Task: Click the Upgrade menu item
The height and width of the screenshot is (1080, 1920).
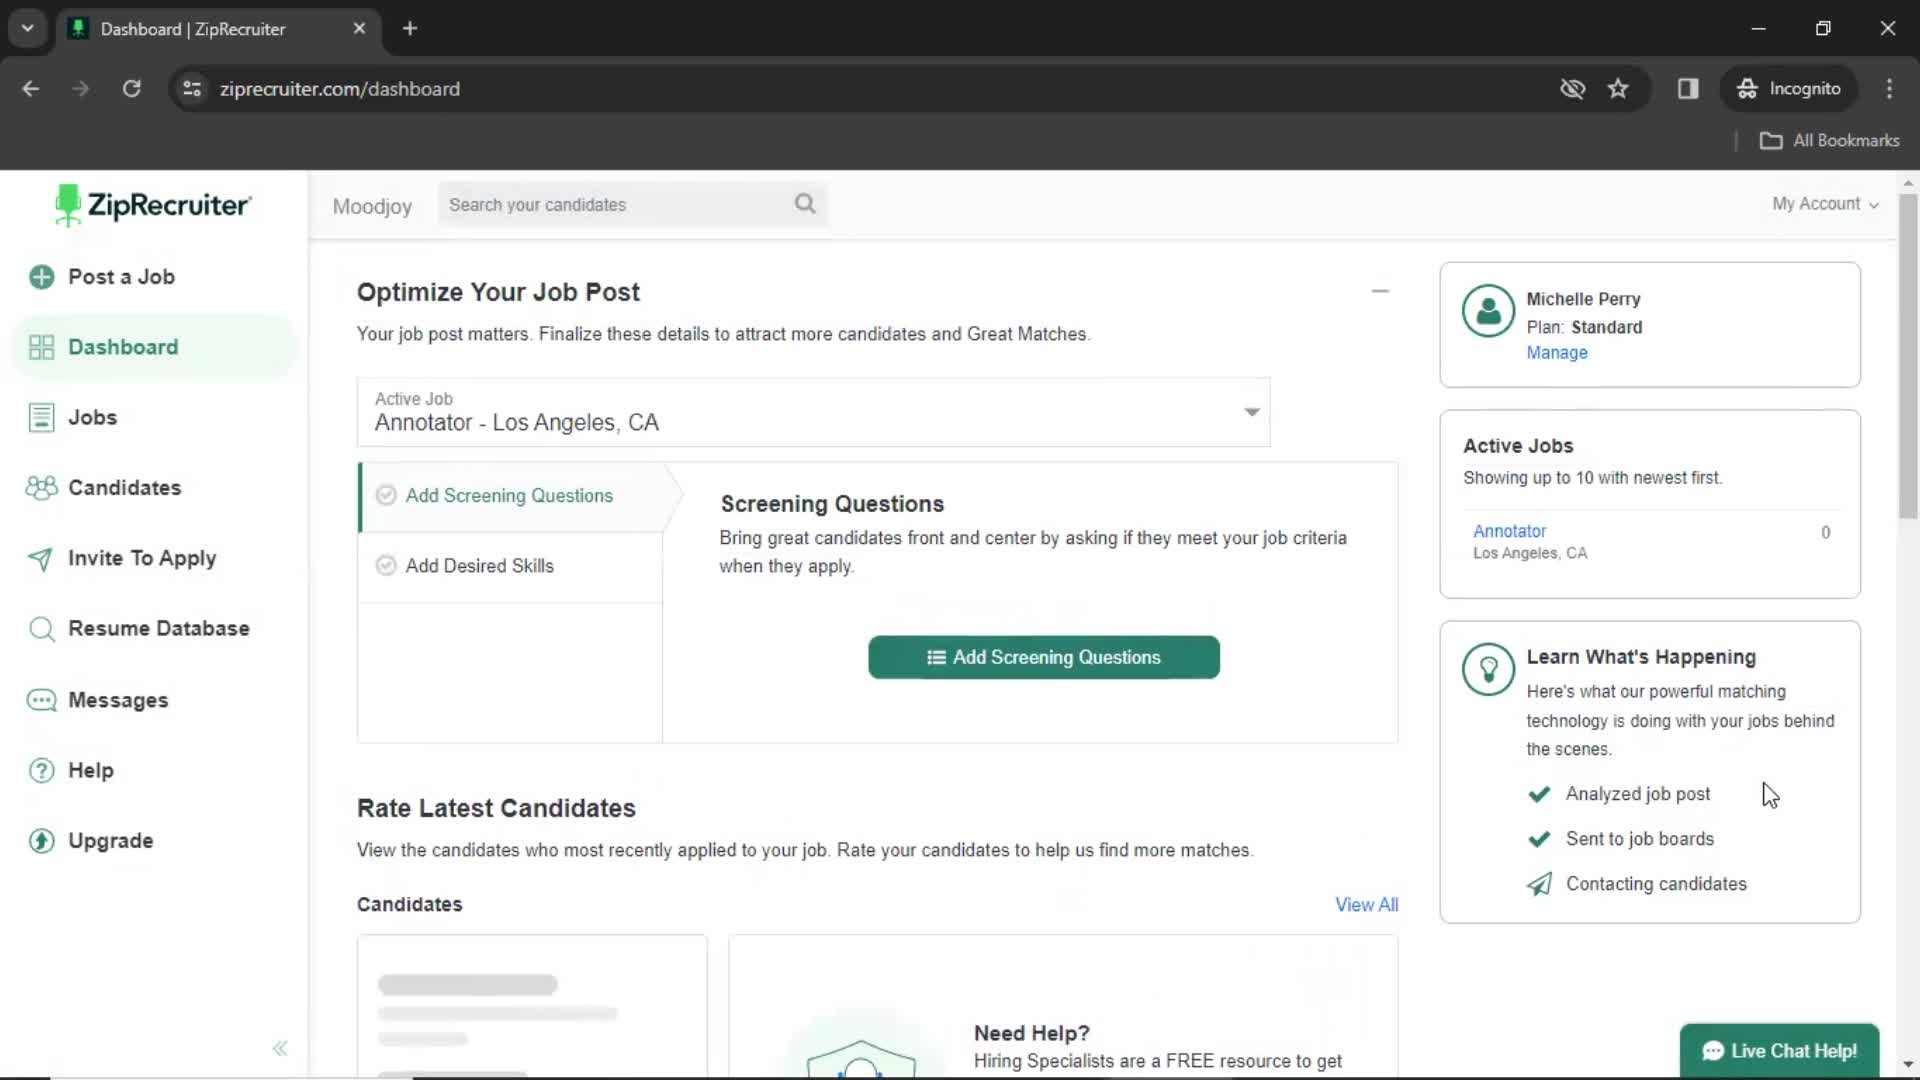Action: 111,841
